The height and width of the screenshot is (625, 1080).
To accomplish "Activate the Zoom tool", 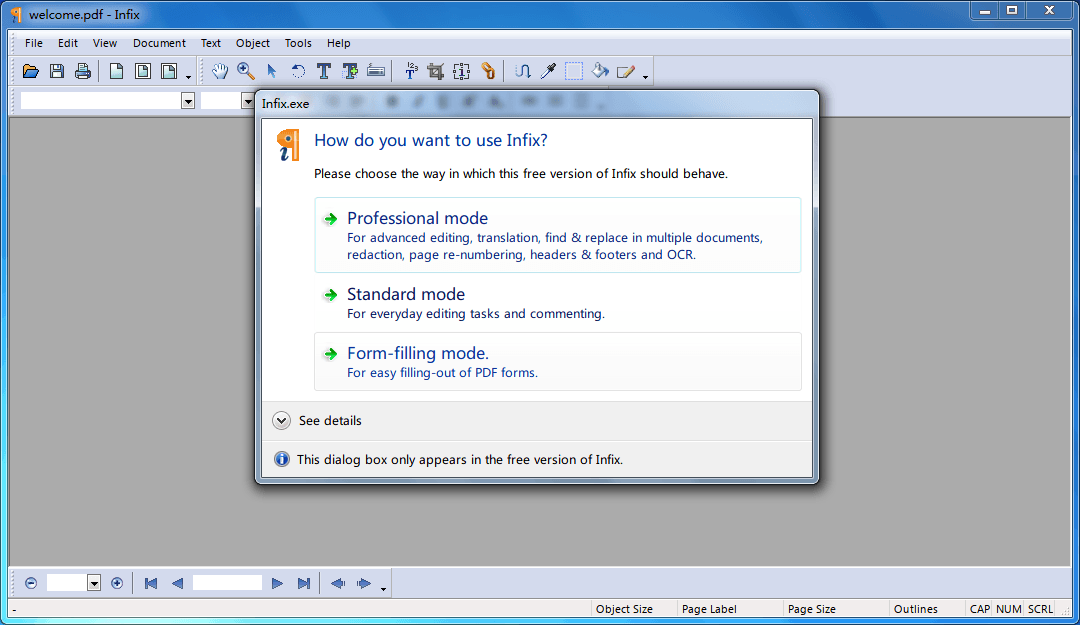I will click(x=246, y=71).
